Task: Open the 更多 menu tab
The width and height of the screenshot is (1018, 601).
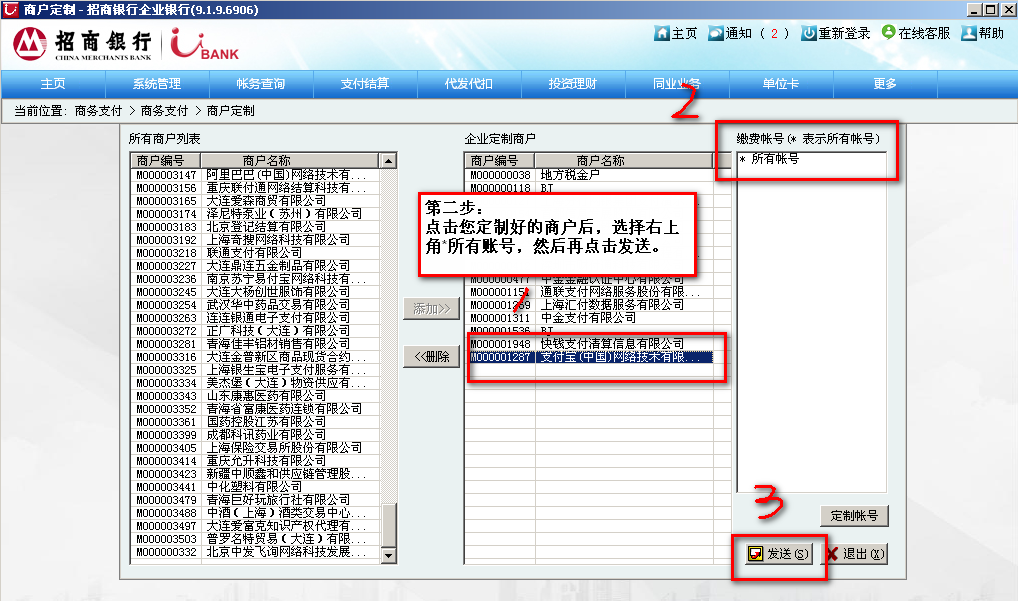Action: [885, 84]
